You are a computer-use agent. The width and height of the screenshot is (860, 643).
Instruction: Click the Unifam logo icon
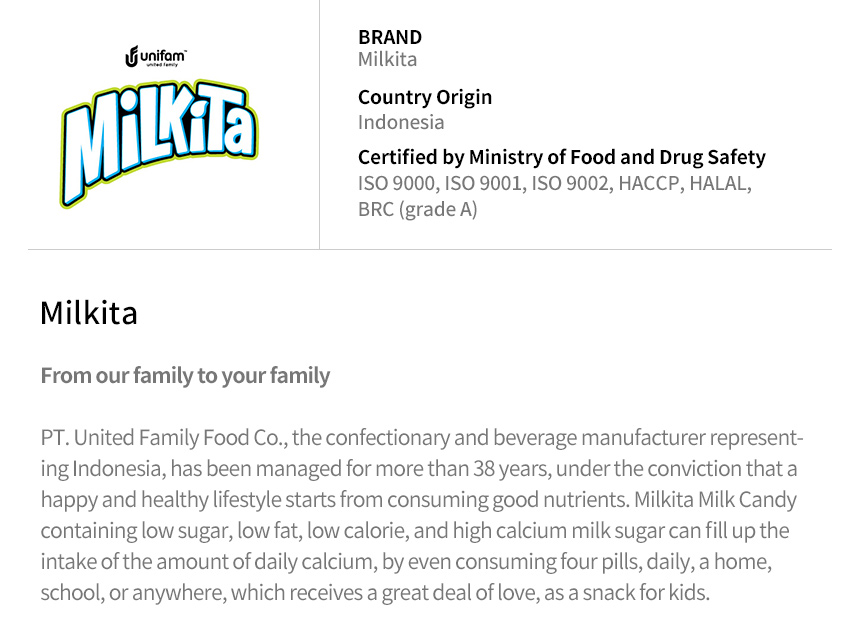click(x=132, y=57)
